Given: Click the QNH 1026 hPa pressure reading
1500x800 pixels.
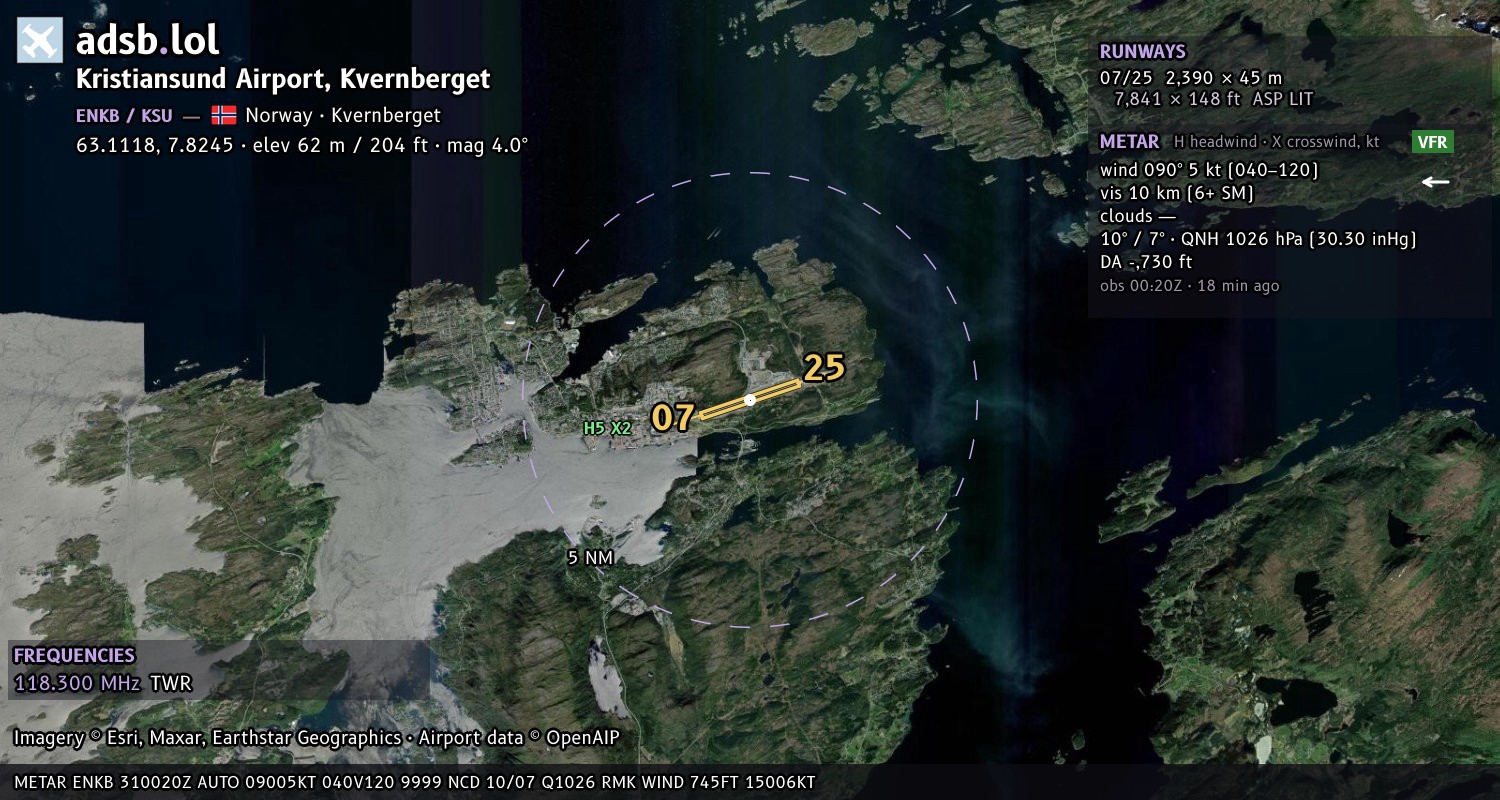Looking at the screenshot, I should pyautogui.click(x=1299, y=239).
